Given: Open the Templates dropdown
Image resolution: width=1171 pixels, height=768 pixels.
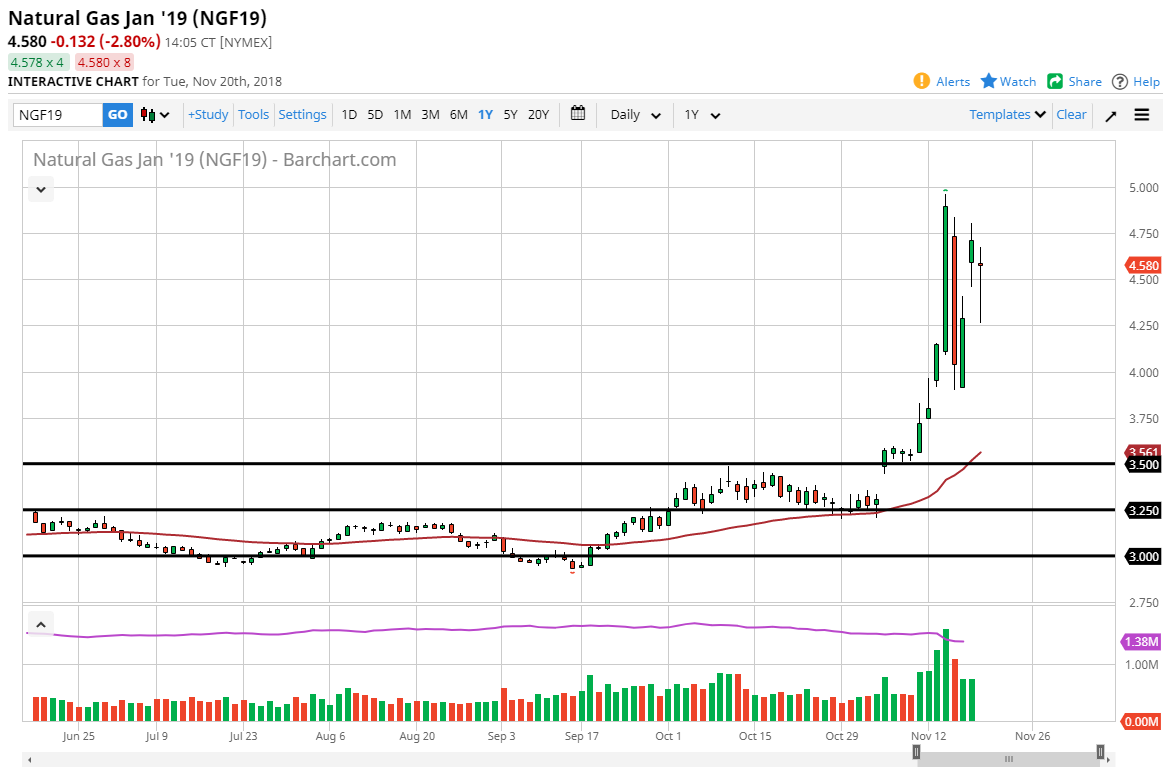Looking at the screenshot, I should pos(1007,115).
